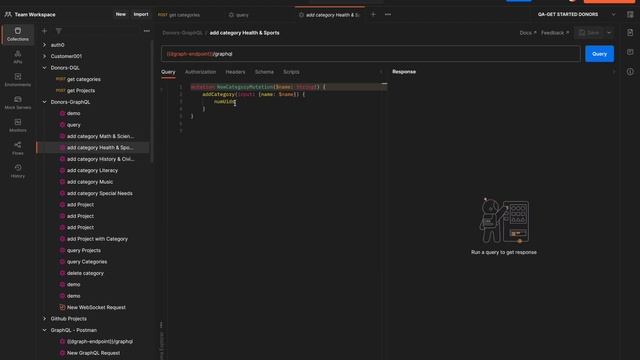Open the query Categories request

(87, 262)
